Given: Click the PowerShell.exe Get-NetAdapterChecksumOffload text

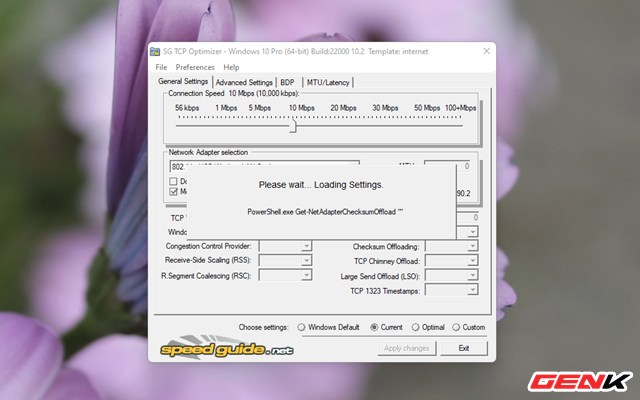Looking at the screenshot, I should click(x=325, y=212).
